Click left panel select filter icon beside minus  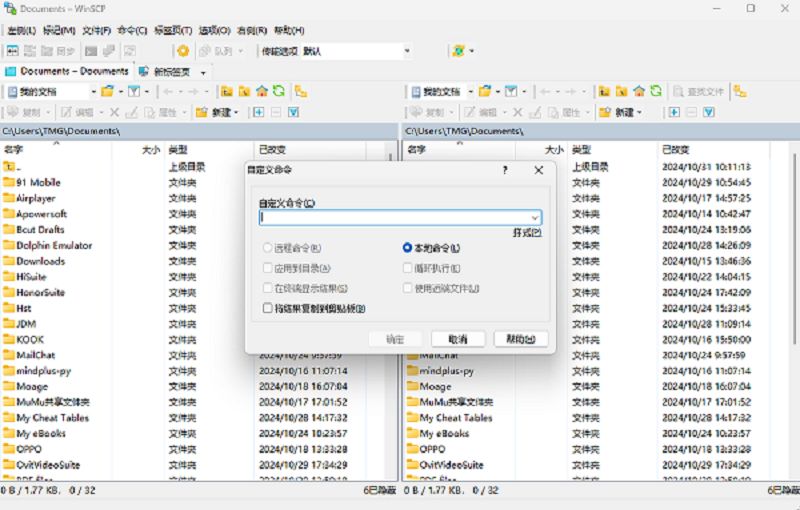click(293, 112)
